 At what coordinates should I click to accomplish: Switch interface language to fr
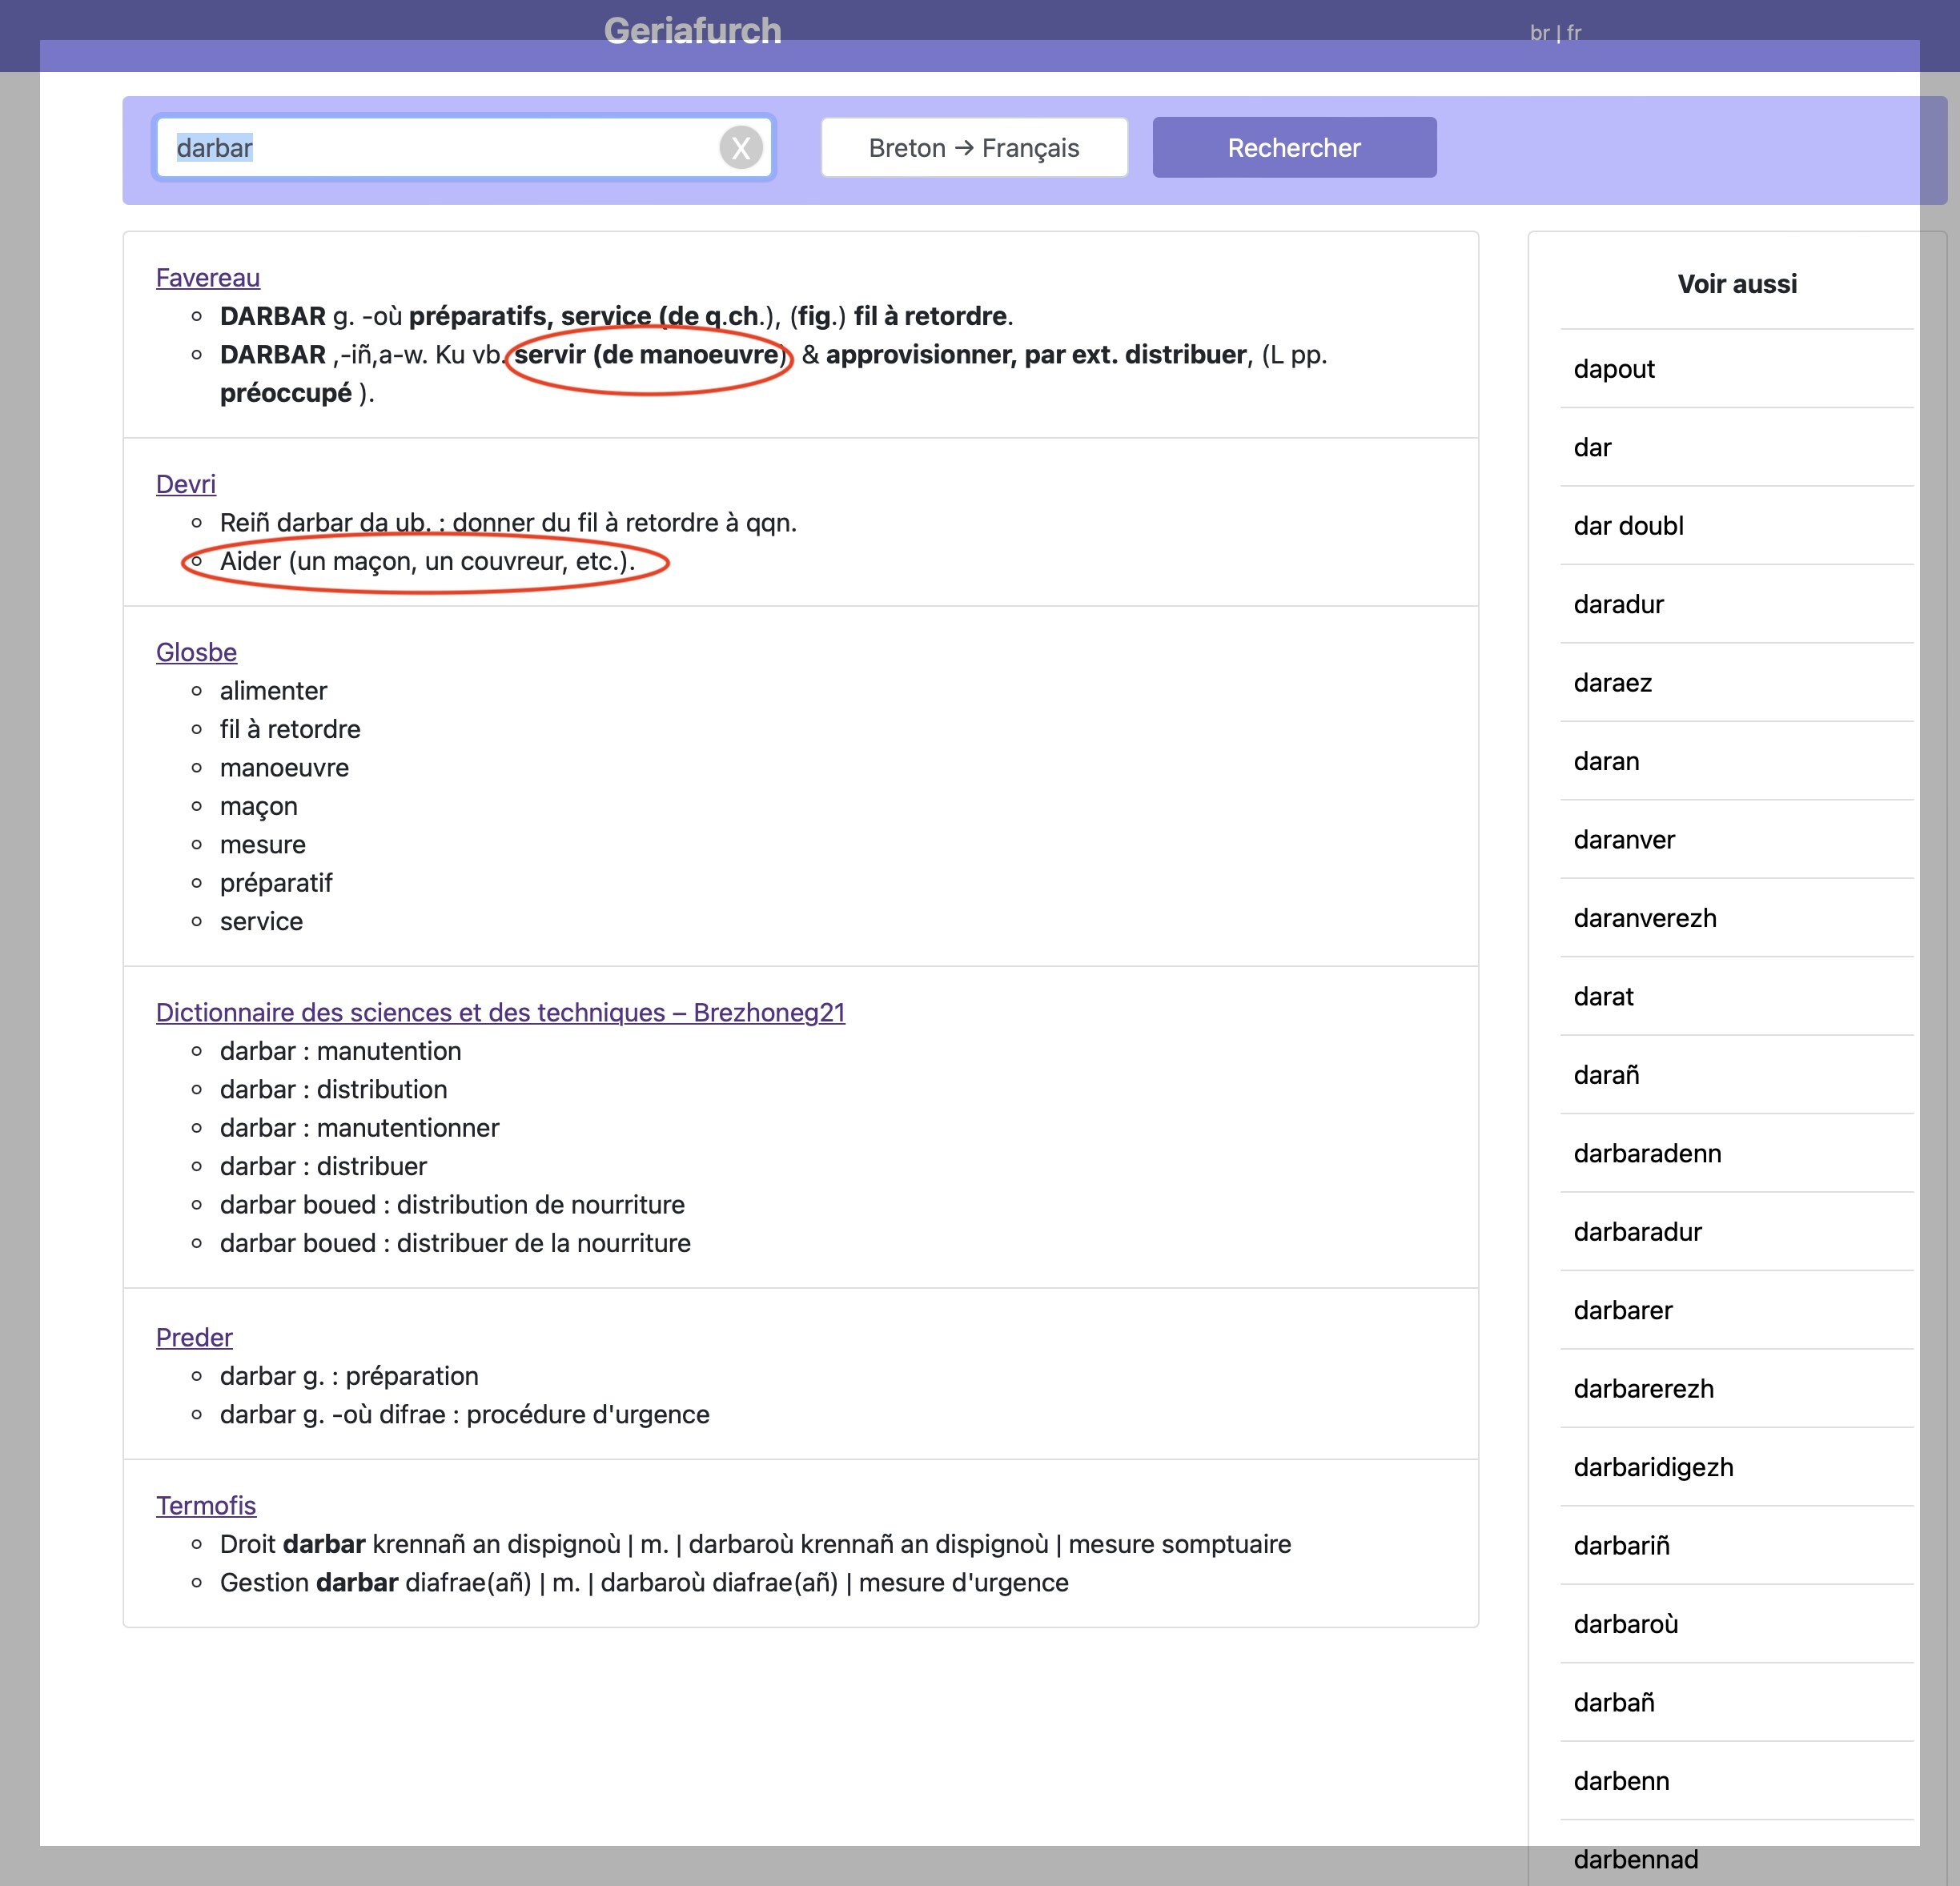point(1574,33)
